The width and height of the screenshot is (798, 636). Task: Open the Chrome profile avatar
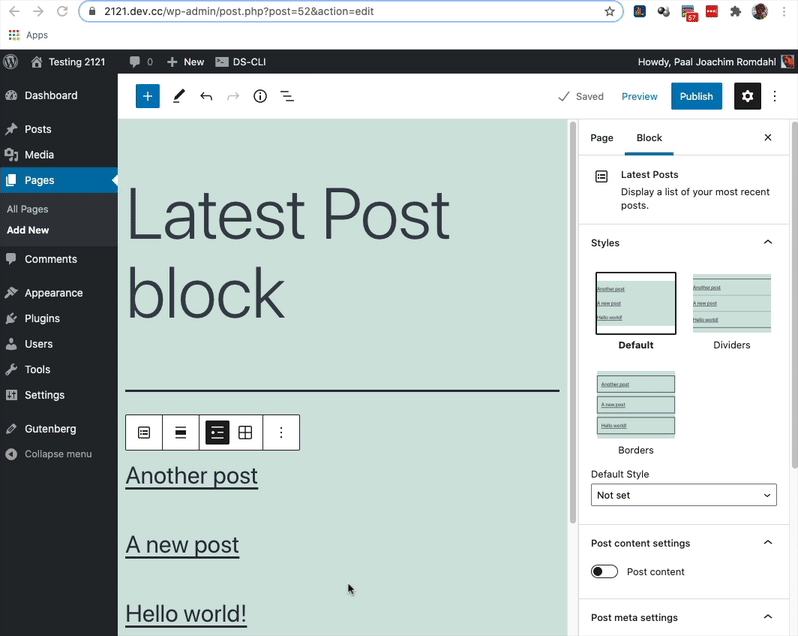point(760,11)
